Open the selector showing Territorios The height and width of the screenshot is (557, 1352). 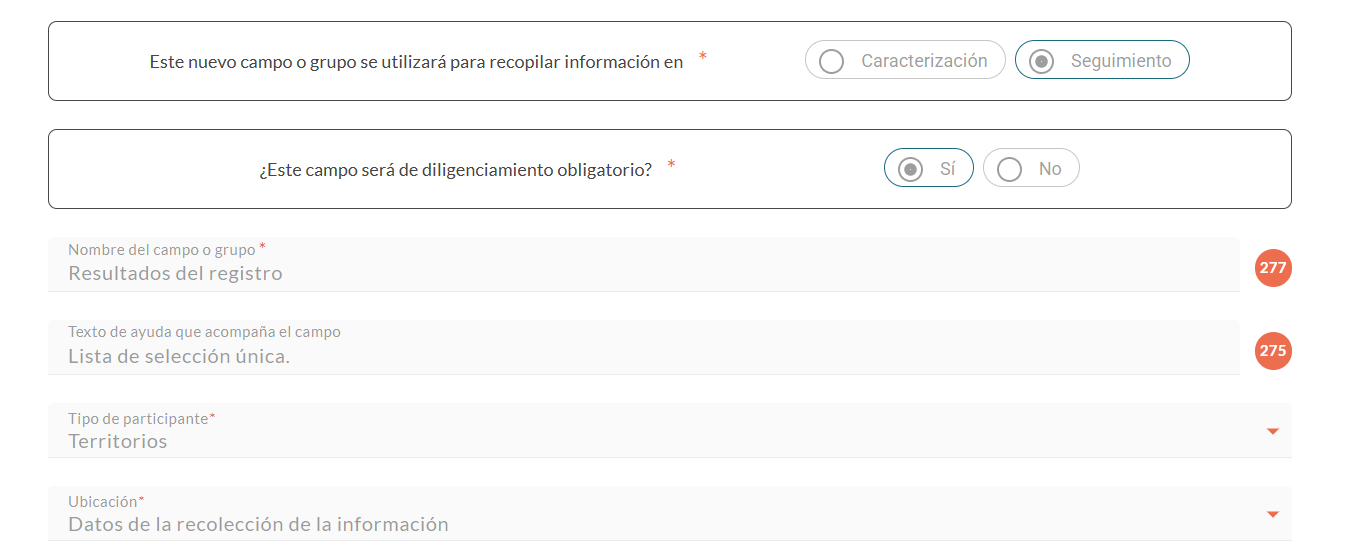[118, 442]
